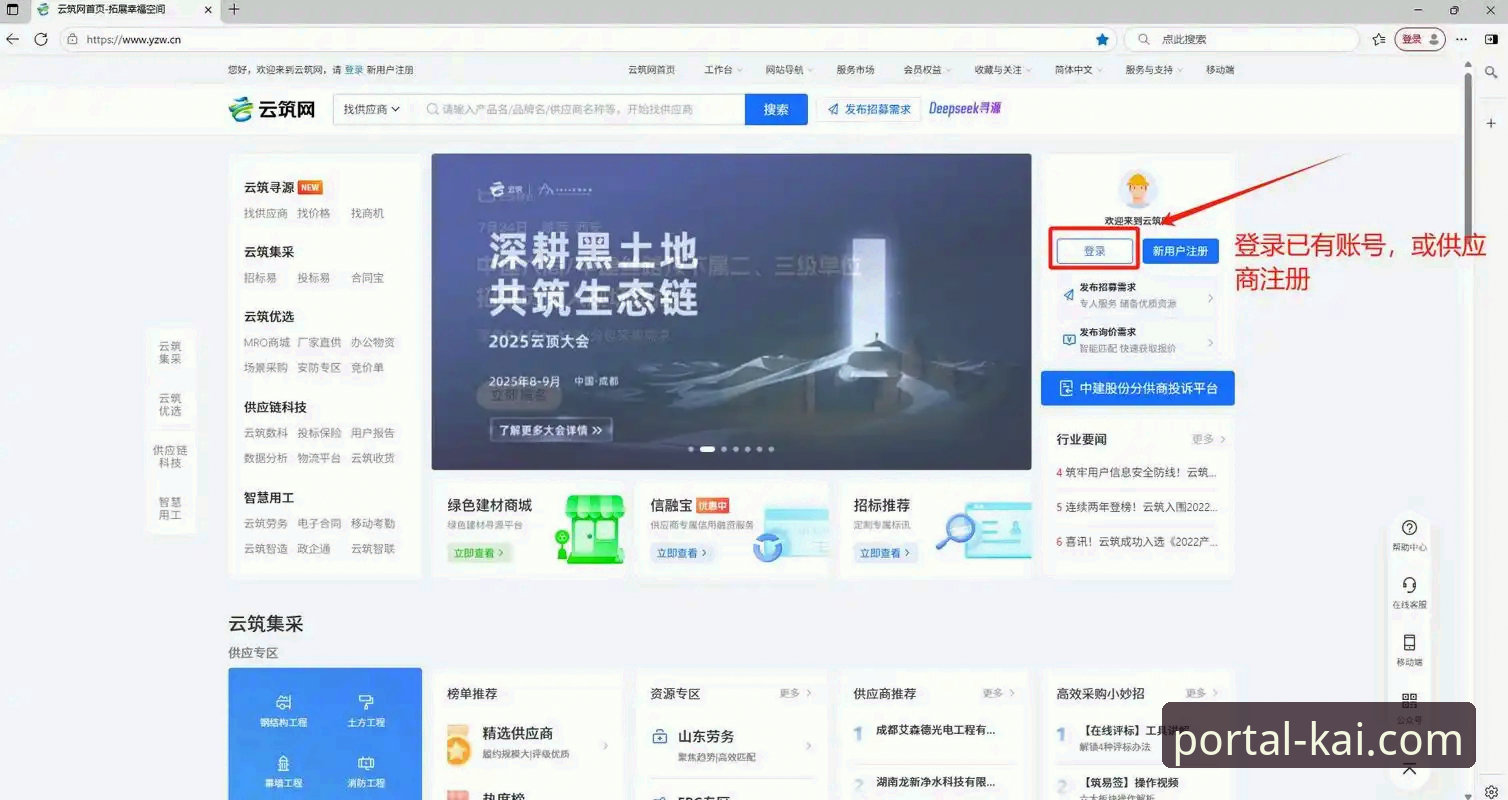Show 更多 in 资源专区

[x=796, y=693]
